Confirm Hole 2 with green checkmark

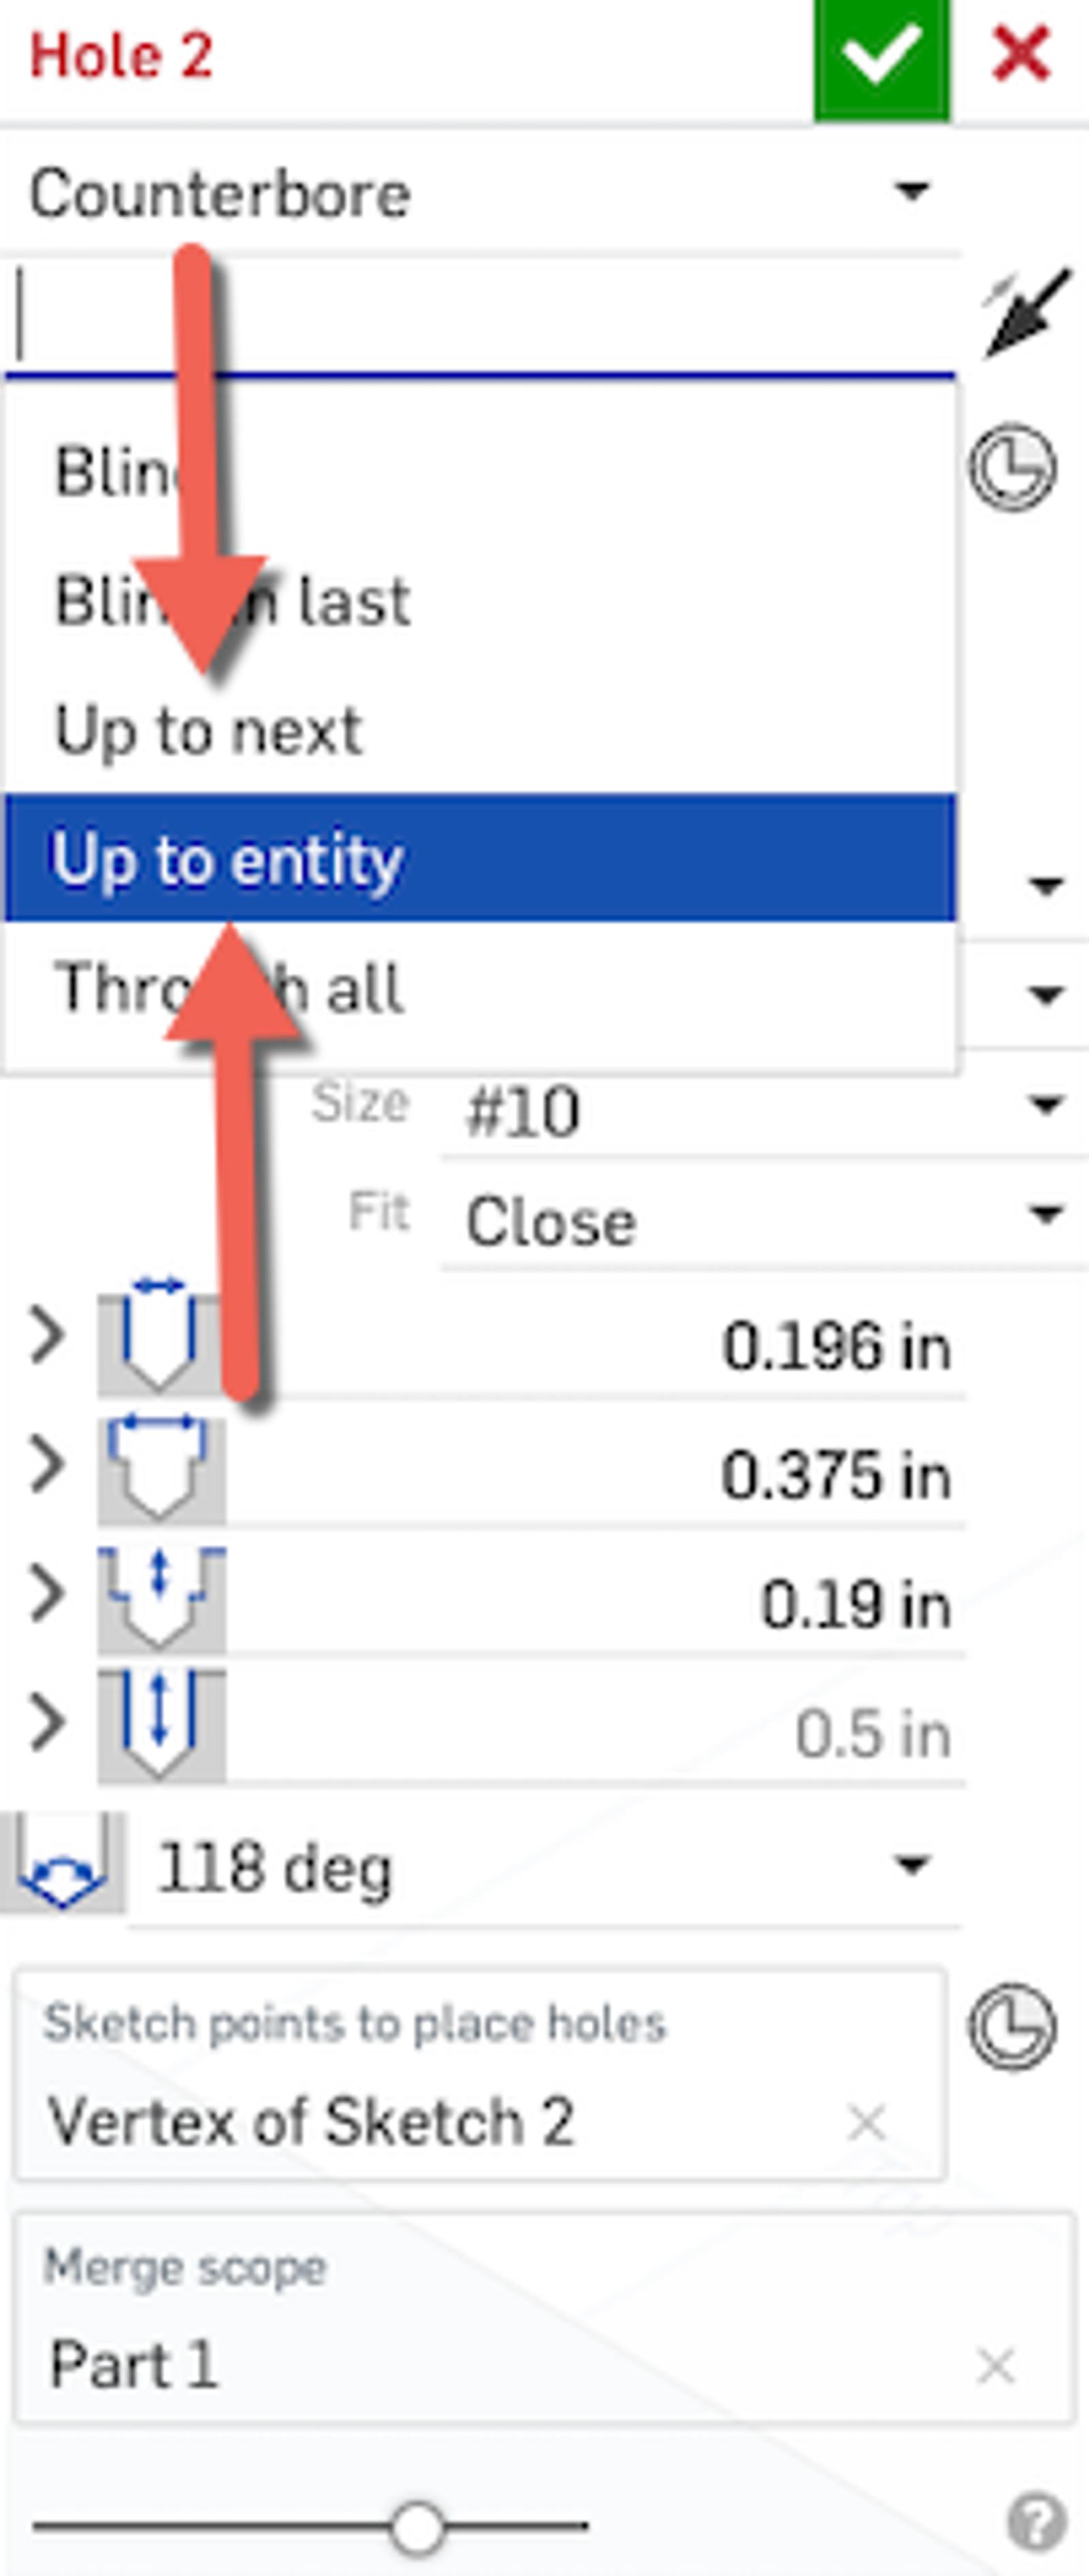click(x=881, y=58)
